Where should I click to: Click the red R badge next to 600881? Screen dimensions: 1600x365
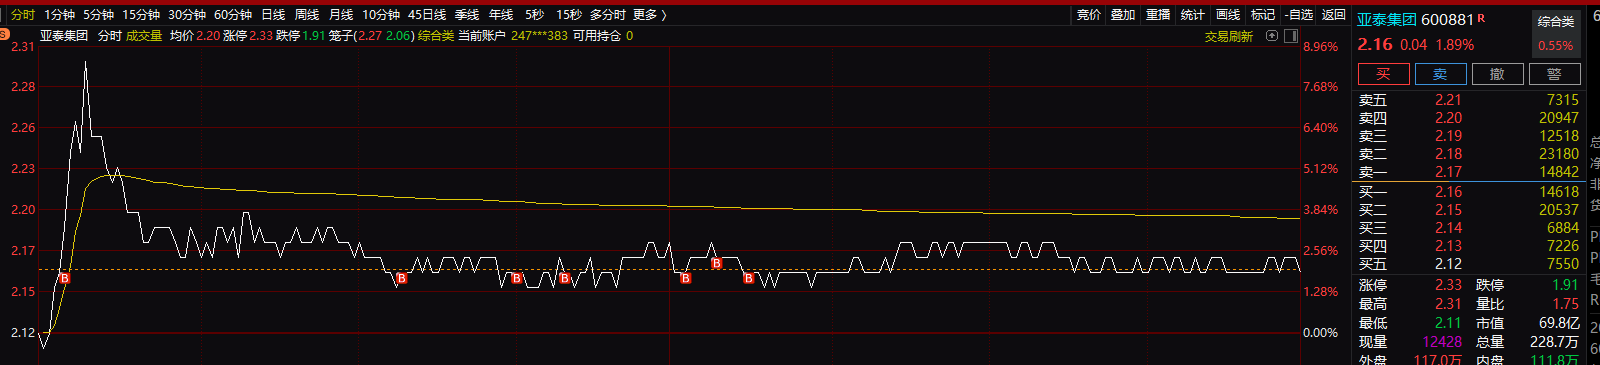[x=1481, y=18]
